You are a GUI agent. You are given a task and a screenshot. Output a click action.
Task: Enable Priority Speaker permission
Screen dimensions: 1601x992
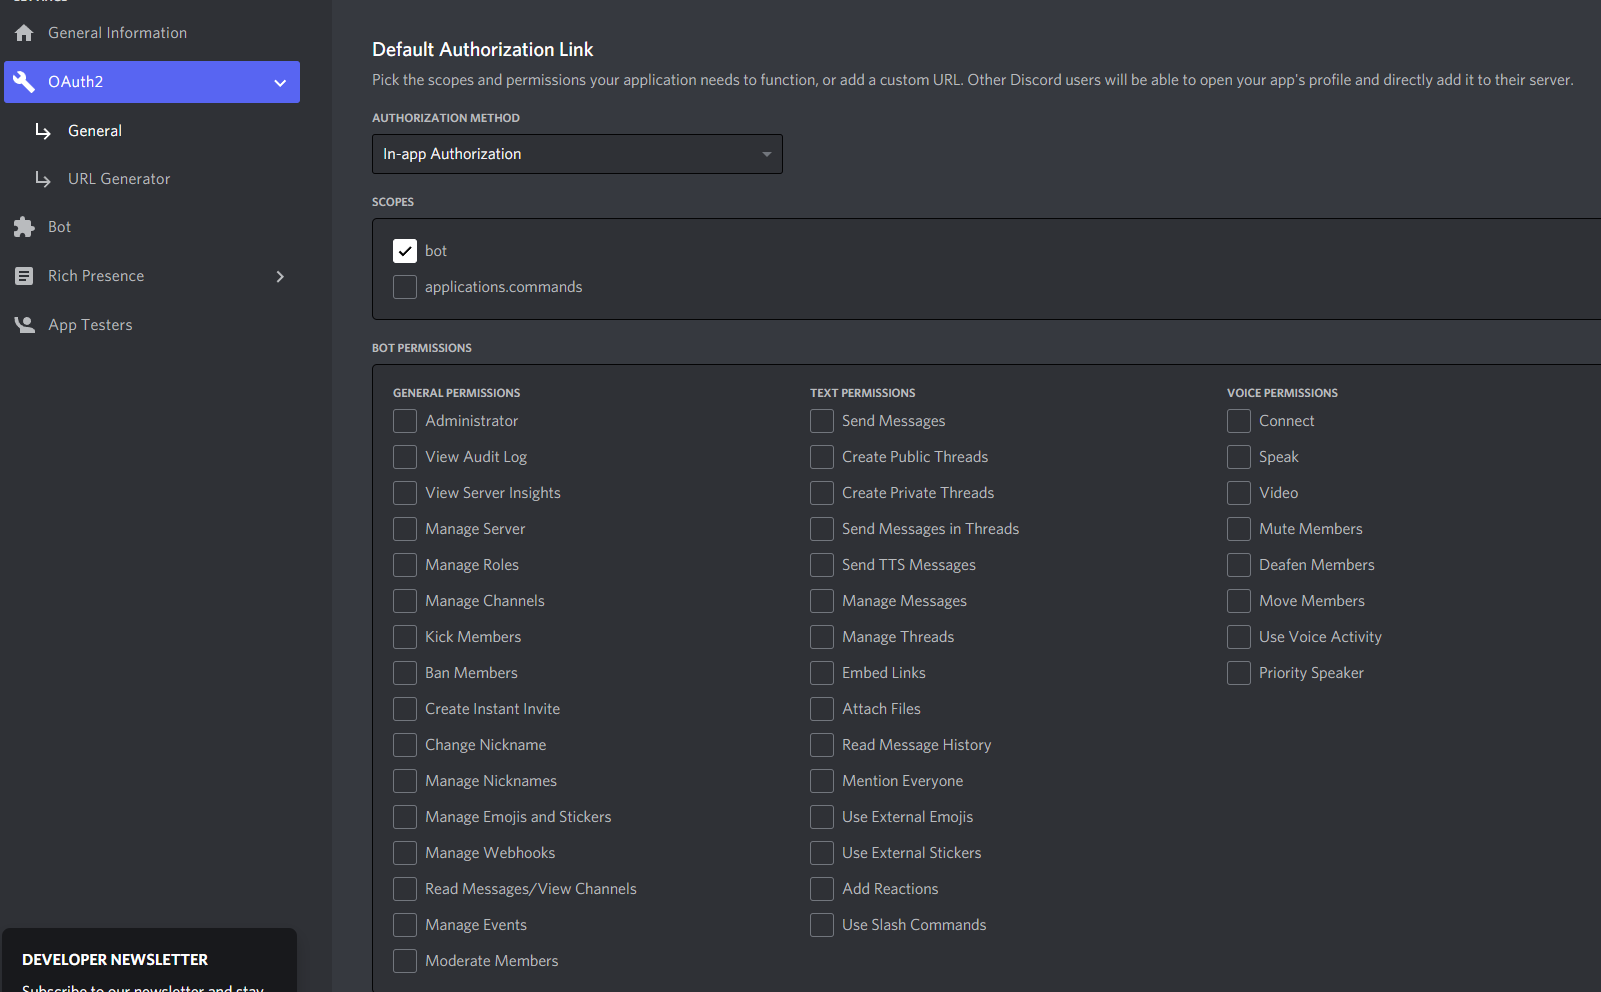point(1239,673)
